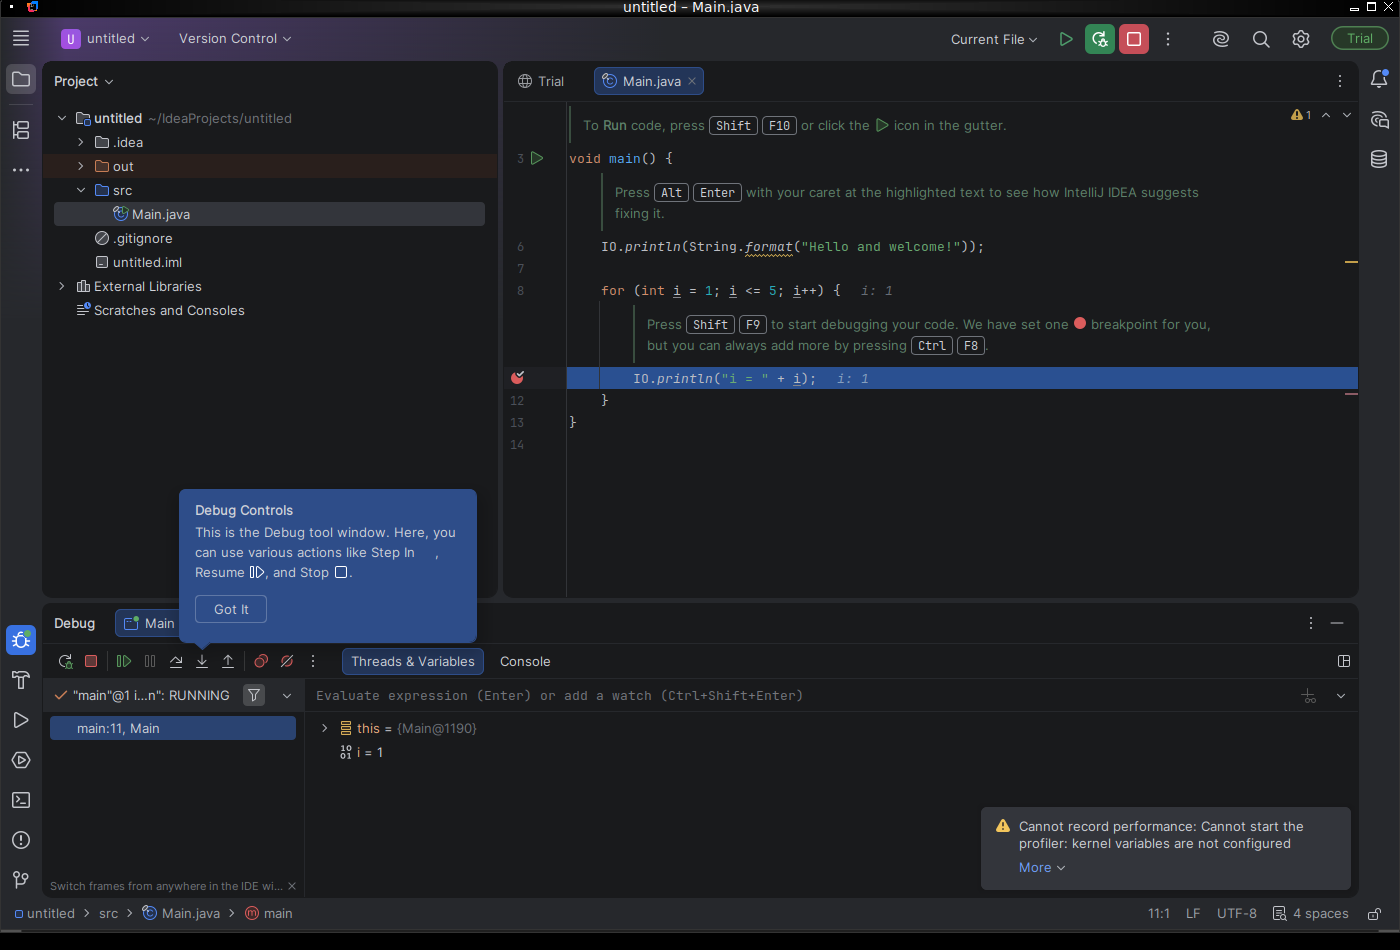Open the Database tool window
The width and height of the screenshot is (1400, 950).
tap(1379, 159)
